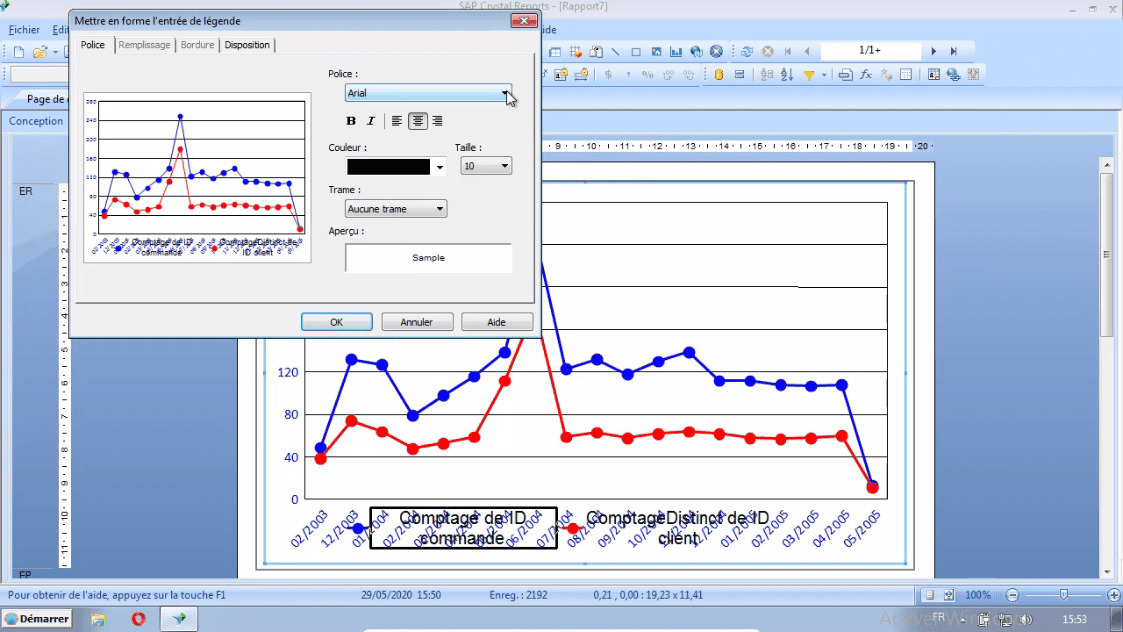Screen dimensions: 1123x632
Task: Toggle italic formatting in the dialog
Action: (370, 121)
